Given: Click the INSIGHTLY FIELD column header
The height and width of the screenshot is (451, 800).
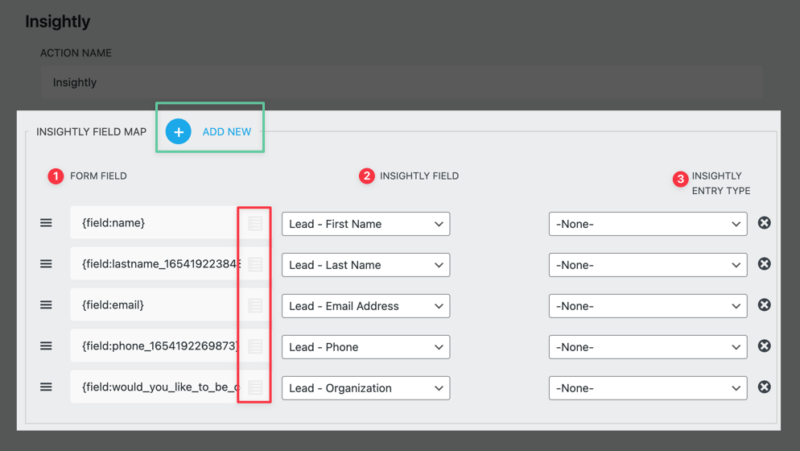Looking at the screenshot, I should [x=419, y=176].
